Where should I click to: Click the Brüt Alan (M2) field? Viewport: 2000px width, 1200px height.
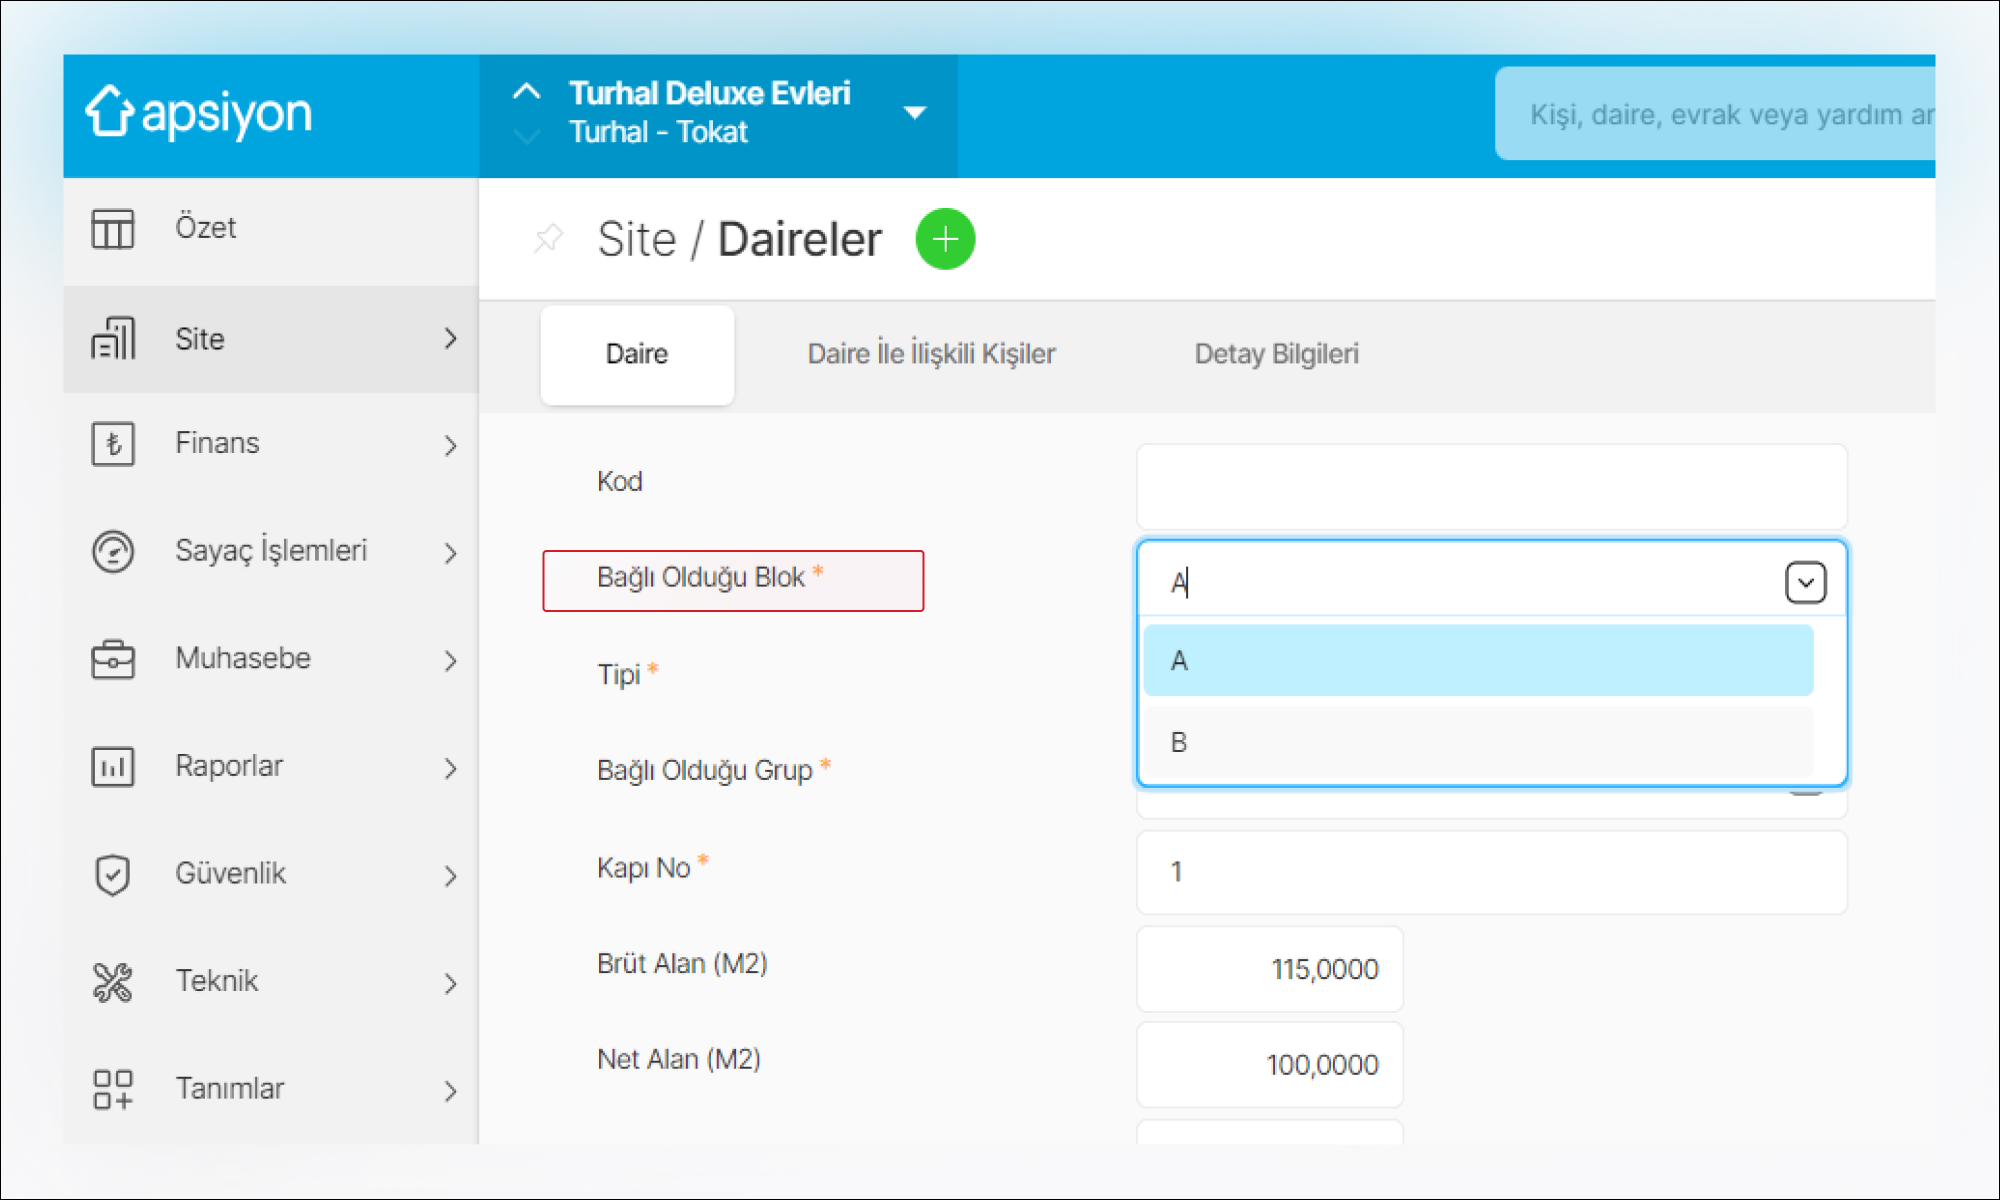[x=1269, y=969]
